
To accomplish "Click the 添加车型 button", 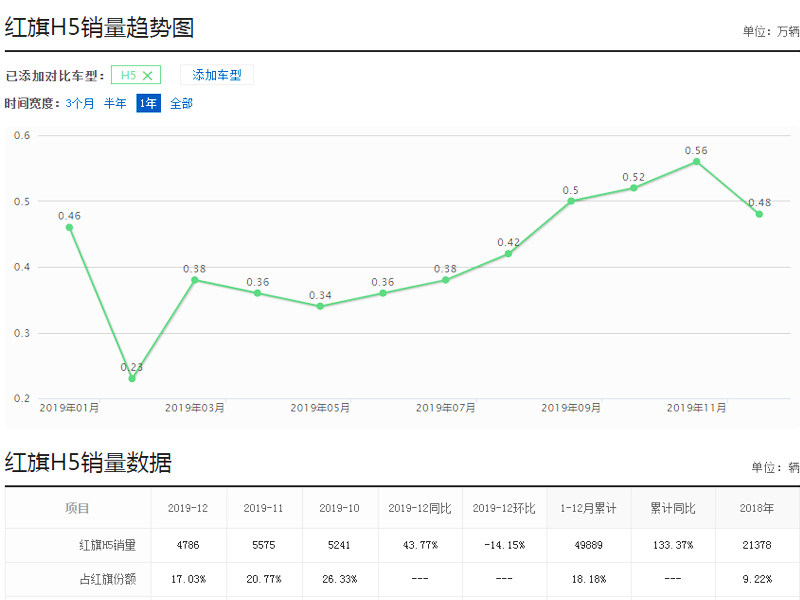I will [x=217, y=75].
